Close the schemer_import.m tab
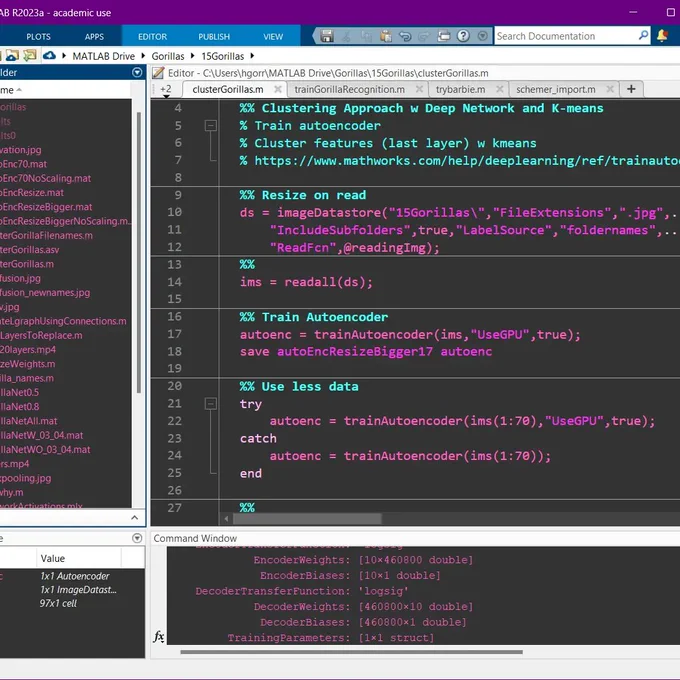This screenshot has width=680, height=680. [x=610, y=89]
